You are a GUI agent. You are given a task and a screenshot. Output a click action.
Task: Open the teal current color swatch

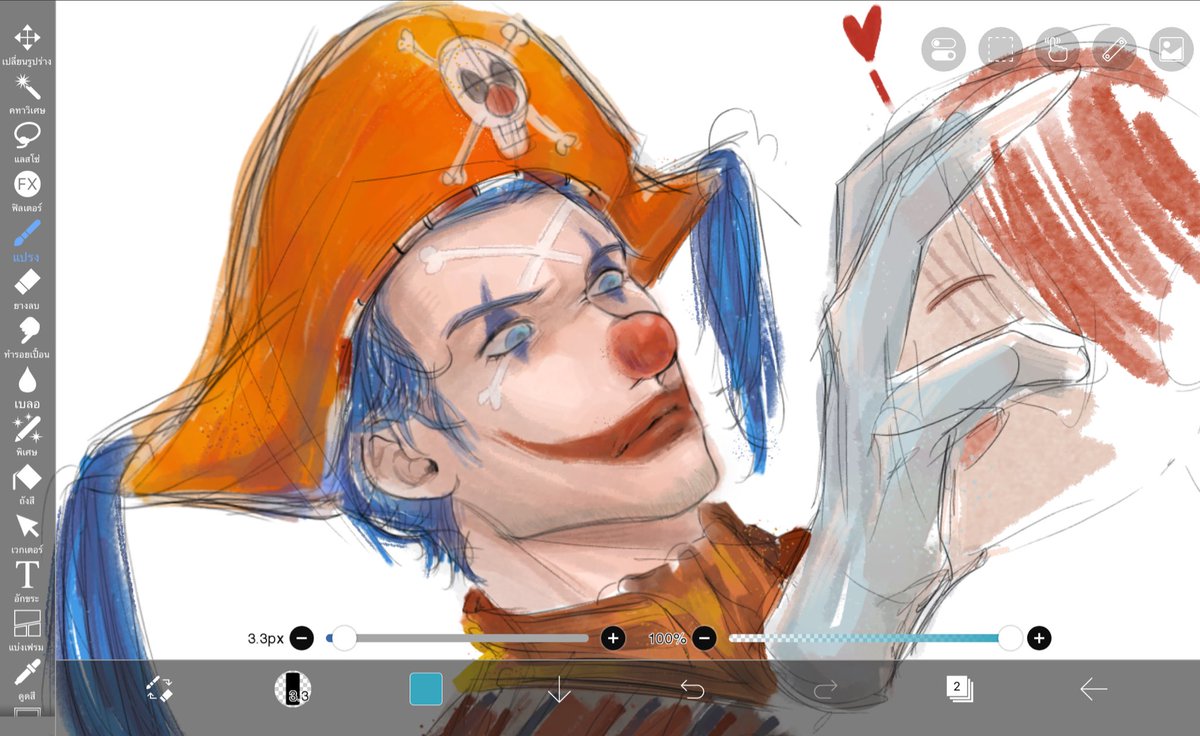click(x=426, y=689)
